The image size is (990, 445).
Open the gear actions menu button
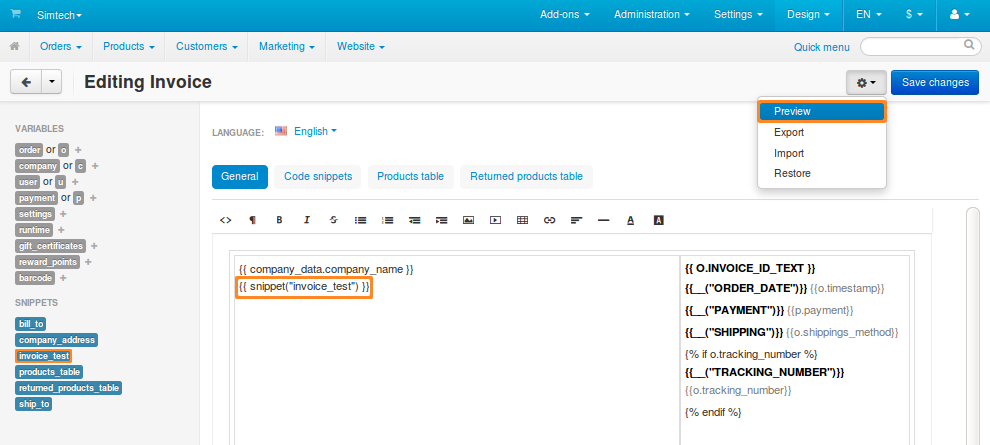[x=866, y=82]
